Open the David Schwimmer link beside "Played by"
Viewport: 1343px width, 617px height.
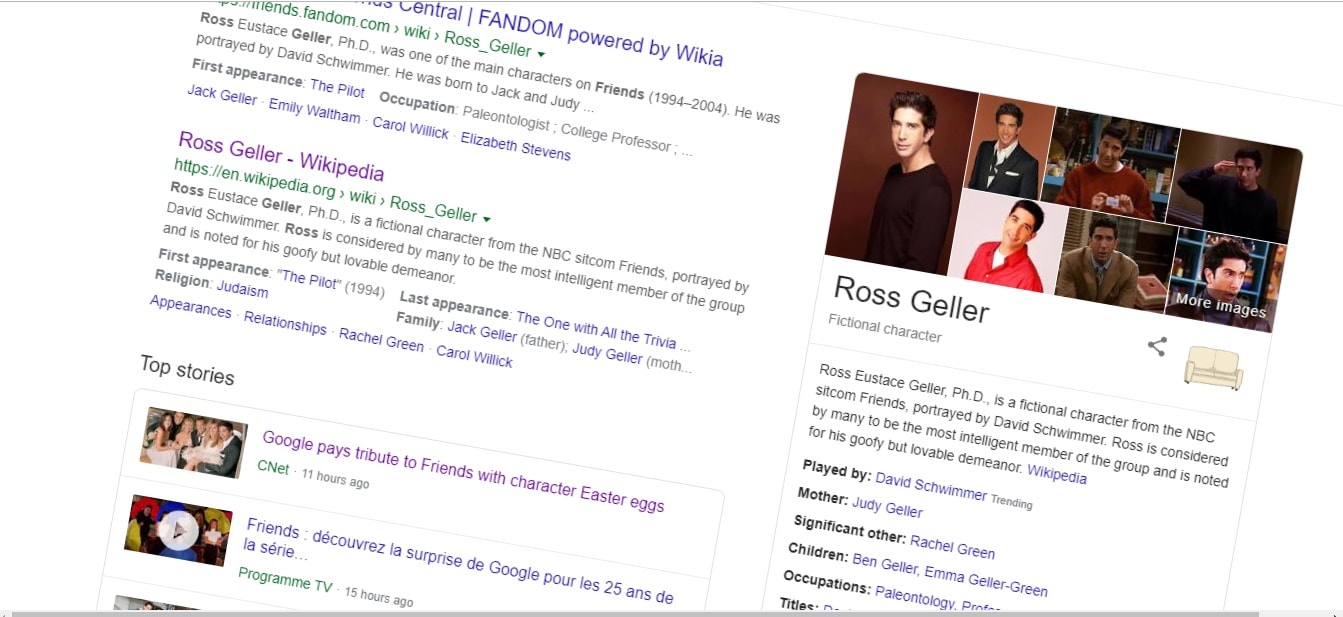[x=931, y=487]
